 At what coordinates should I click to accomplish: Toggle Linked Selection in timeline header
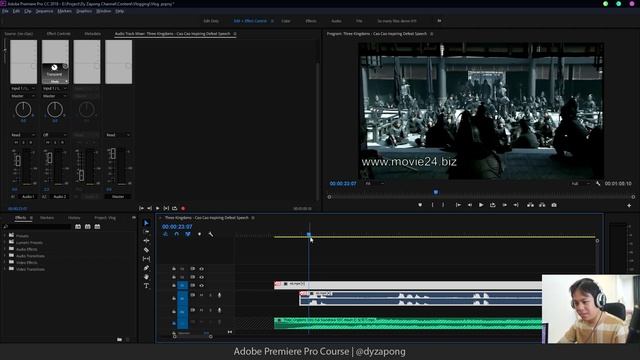188,234
